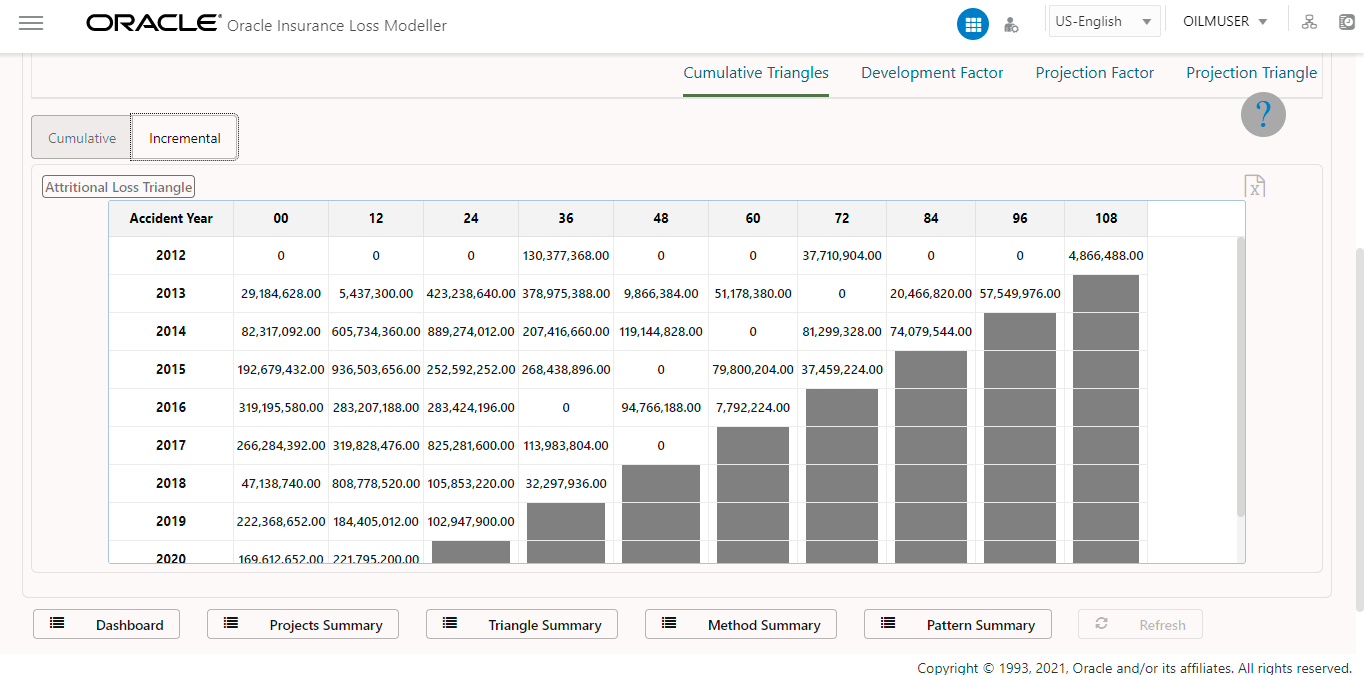Toggle the Attritional Loss Triangle selector
Screen dimensions: 1364x675
pos(118,186)
